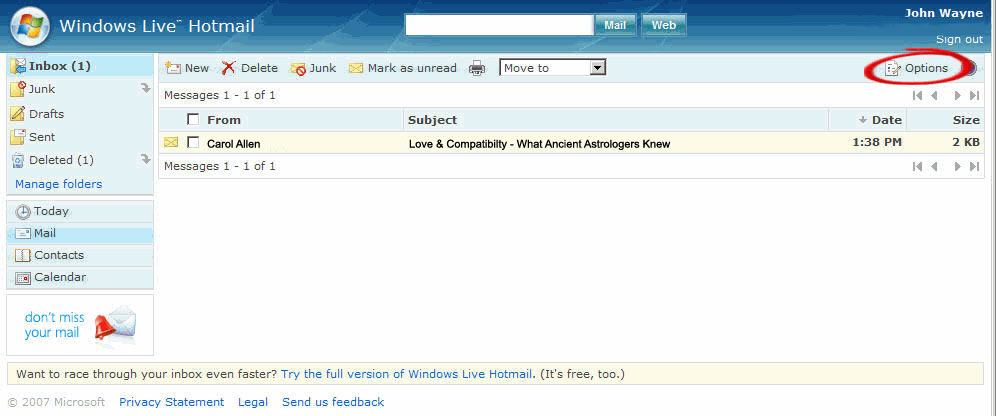The width and height of the screenshot is (996, 416).
Task: Click the Mail search button
Action: tap(615, 25)
